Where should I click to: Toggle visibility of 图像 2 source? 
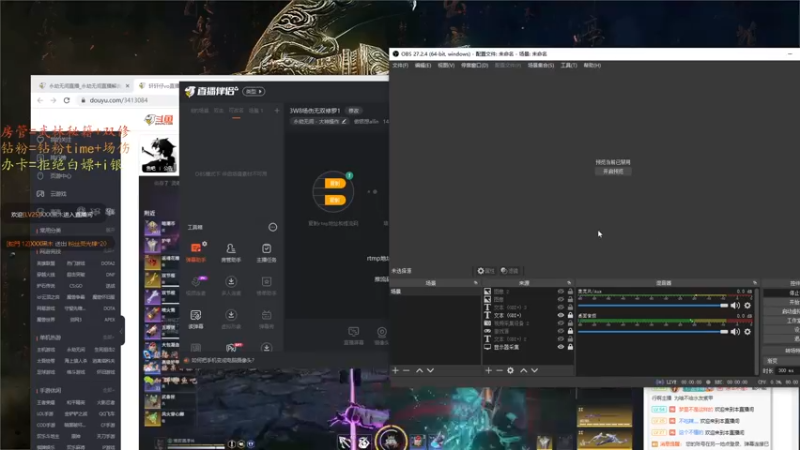[561, 292]
